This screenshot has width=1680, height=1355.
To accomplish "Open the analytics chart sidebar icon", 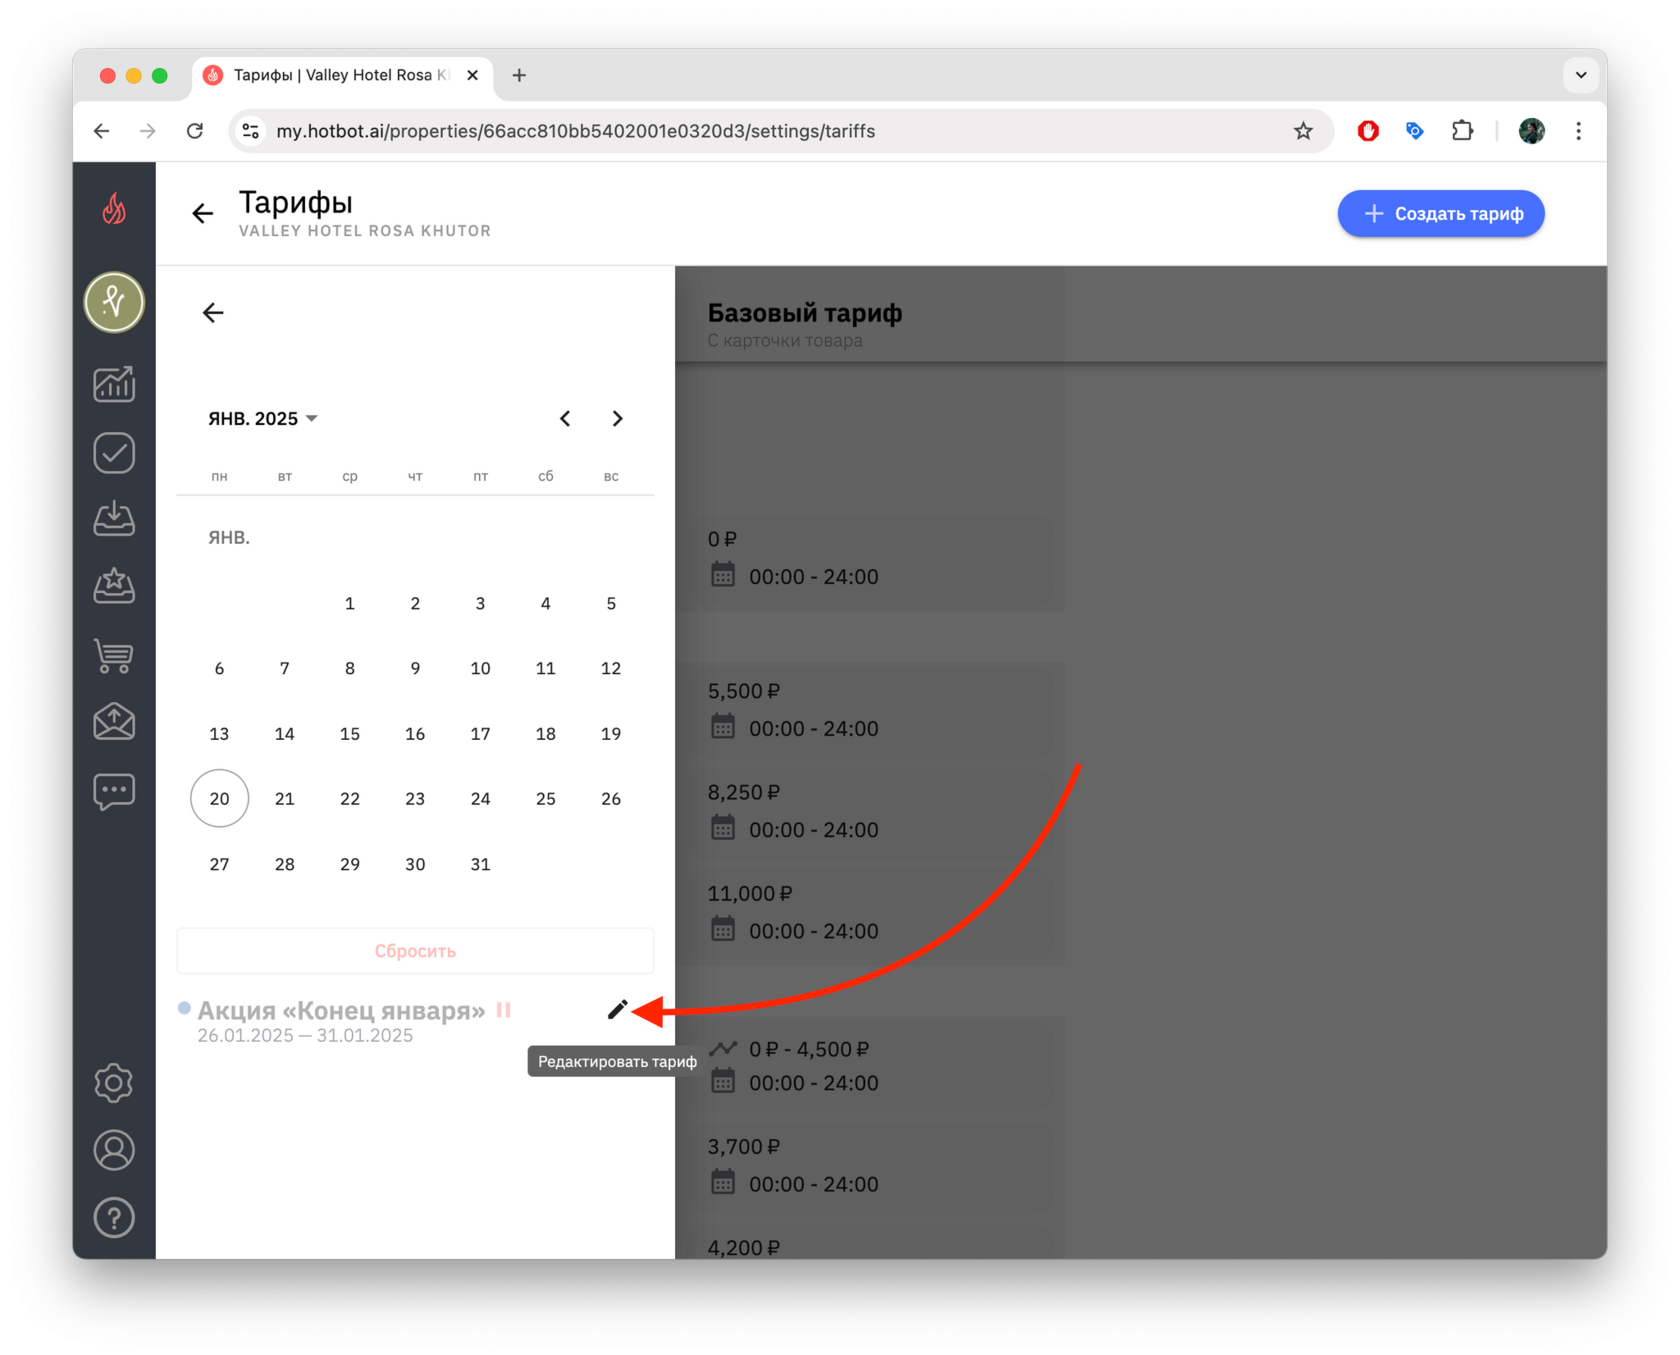I will pyautogui.click(x=114, y=384).
